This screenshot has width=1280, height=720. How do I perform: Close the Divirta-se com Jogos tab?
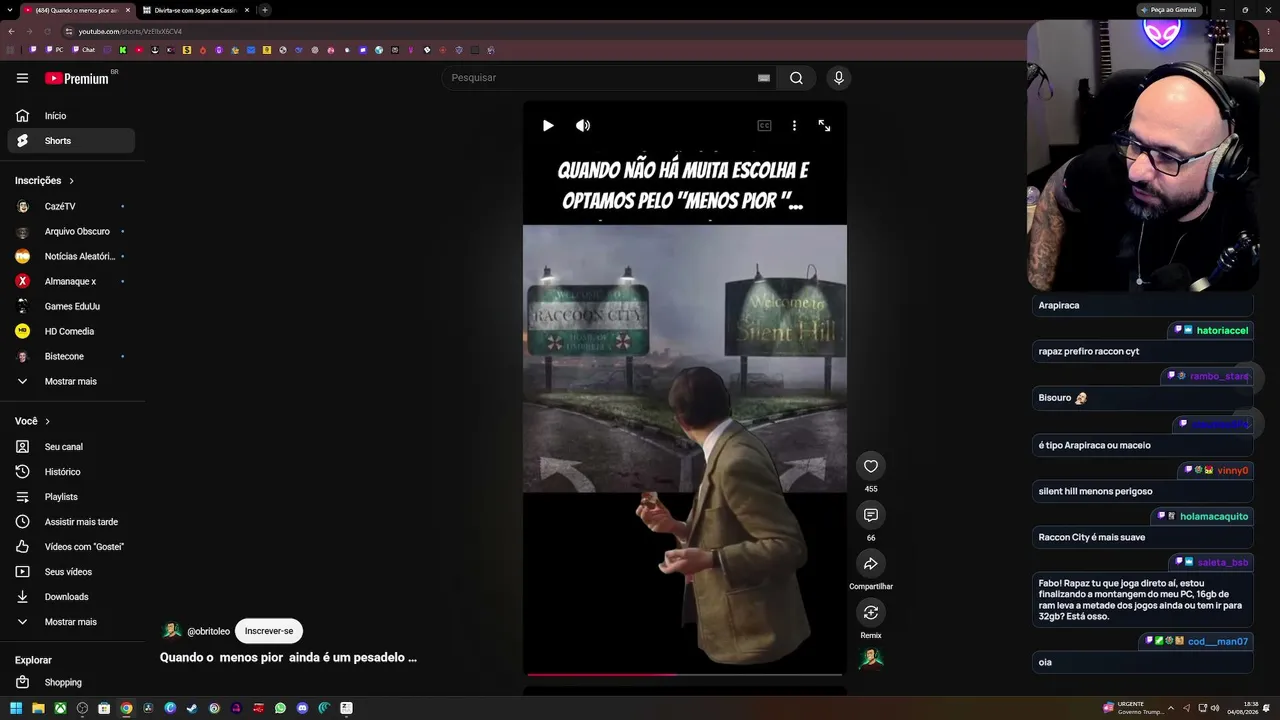pyautogui.click(x=247, y=10)
